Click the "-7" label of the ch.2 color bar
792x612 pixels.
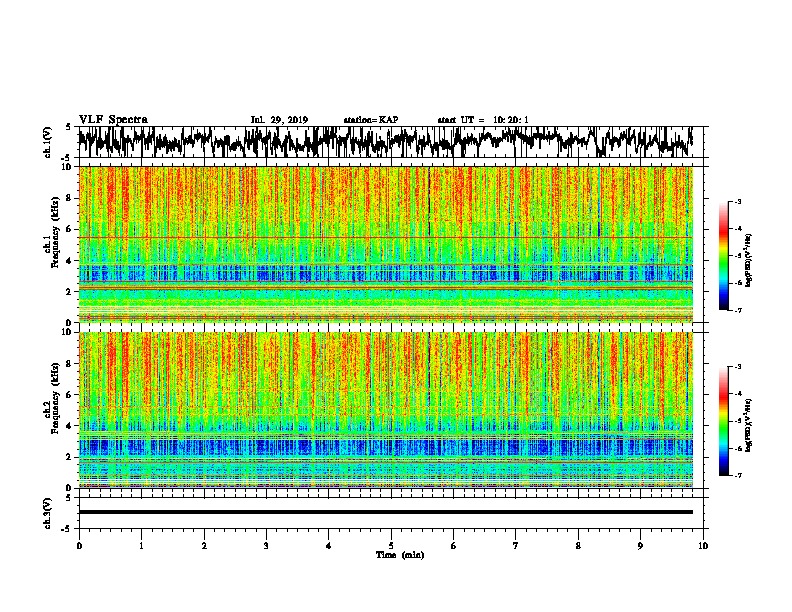pyautogui.click(x=737, y=475)
